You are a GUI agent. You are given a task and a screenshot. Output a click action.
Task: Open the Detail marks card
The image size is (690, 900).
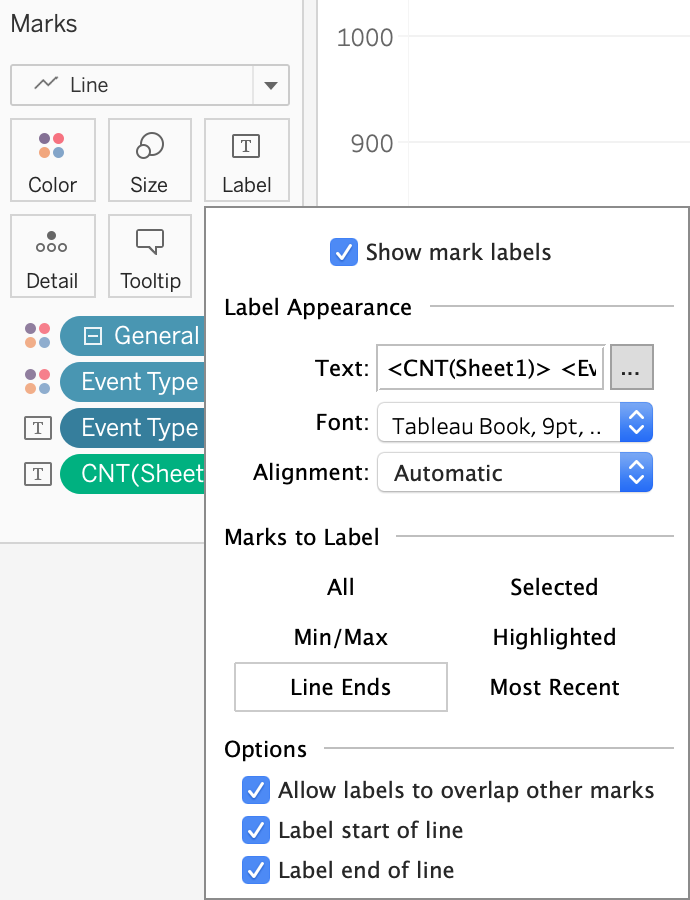pyautogui.click(x=52, y=256)
